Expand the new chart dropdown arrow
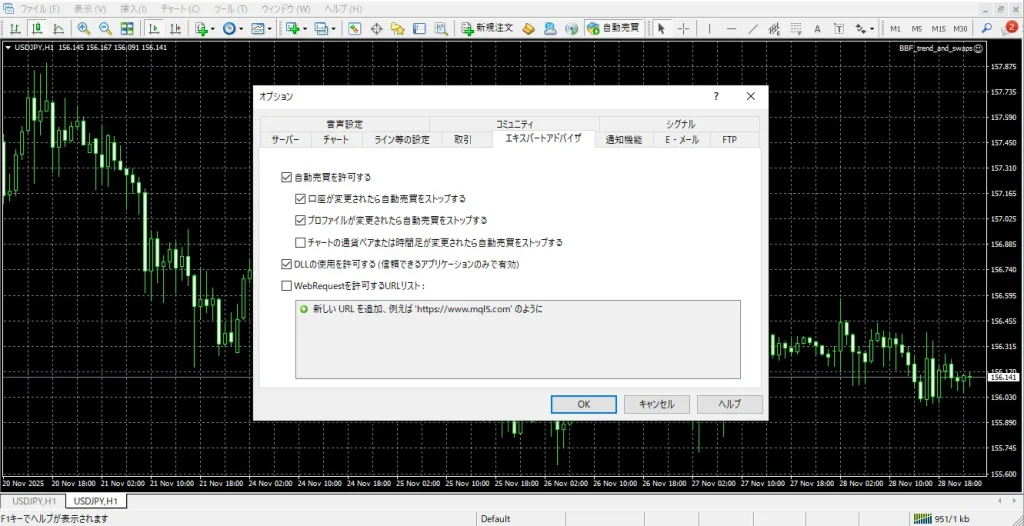Screen dimensions: 1024x526 coord(305,29)
